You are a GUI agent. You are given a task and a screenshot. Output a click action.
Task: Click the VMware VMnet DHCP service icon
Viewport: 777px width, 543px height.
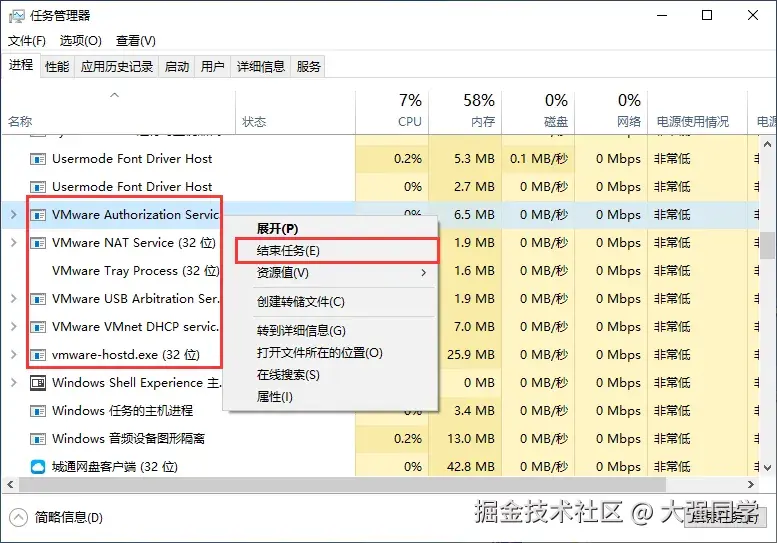click(38, 327)
